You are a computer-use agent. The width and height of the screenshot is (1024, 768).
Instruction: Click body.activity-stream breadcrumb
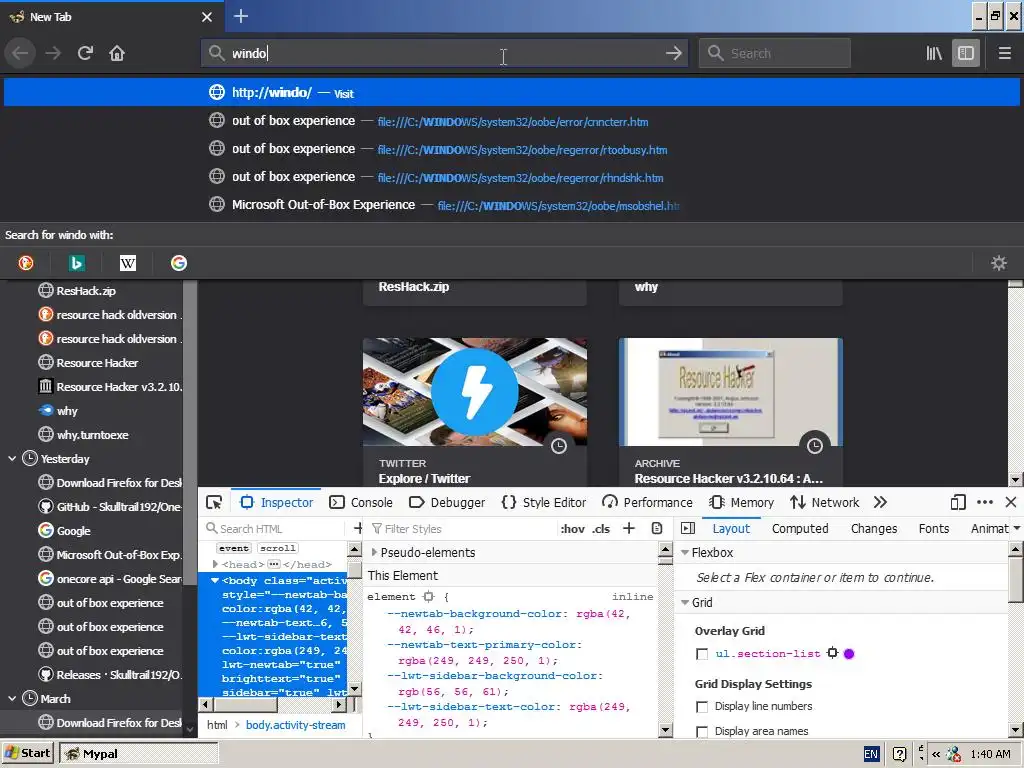295,725
